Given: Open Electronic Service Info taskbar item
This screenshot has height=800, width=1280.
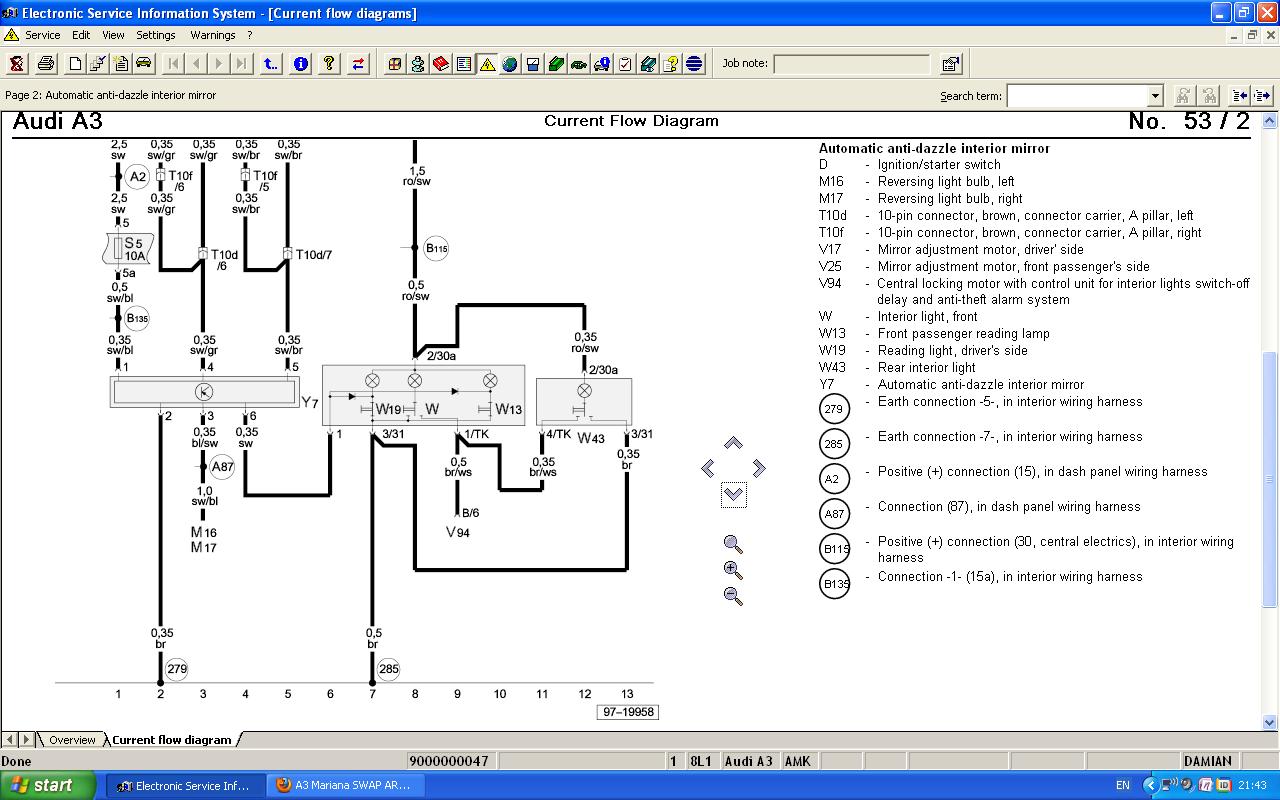Looking at the screenshot, I should pyautogui.click(x=185, y=786).
